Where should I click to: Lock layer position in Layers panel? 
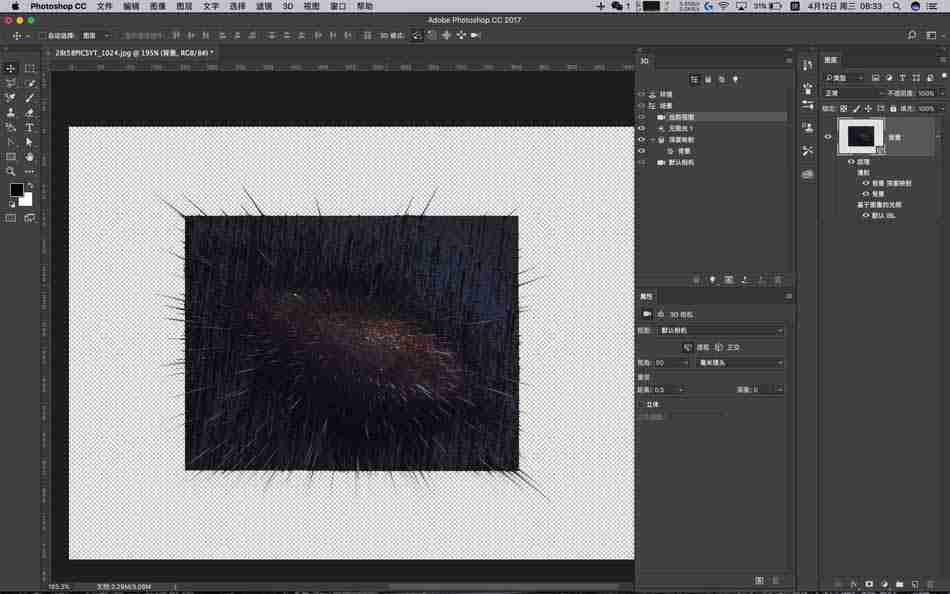coord(868,109)
